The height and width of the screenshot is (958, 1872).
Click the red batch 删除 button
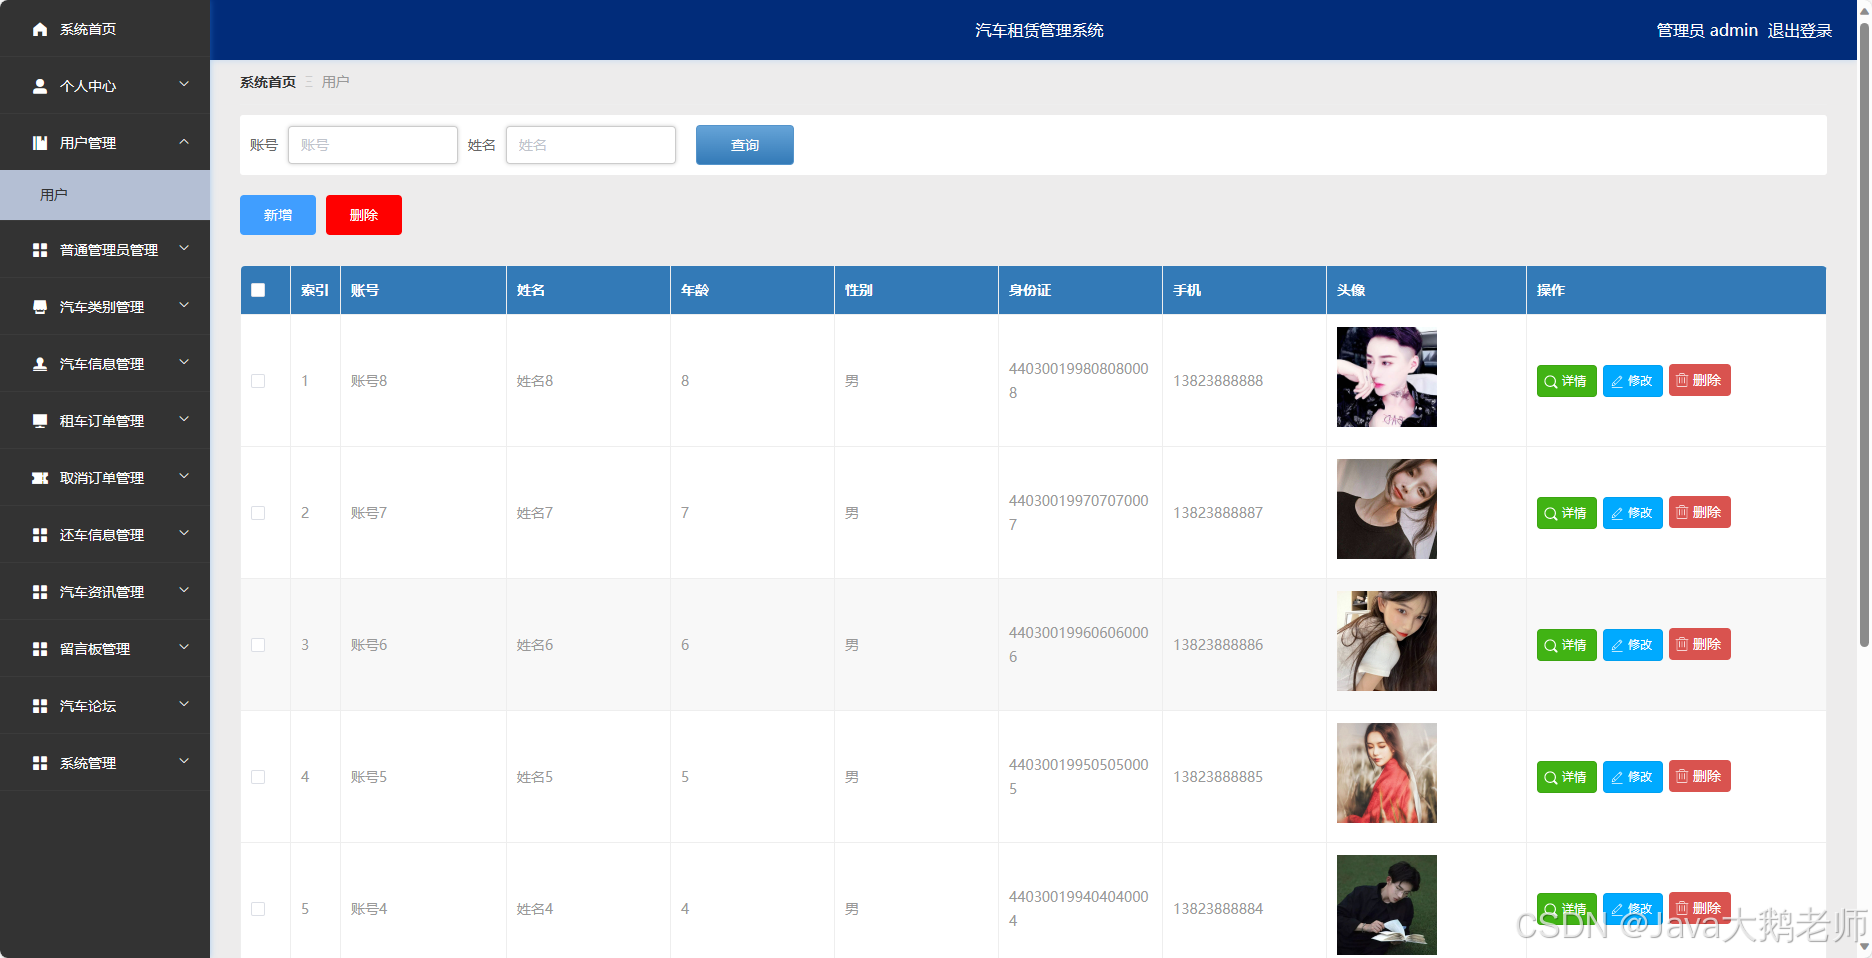364,215
